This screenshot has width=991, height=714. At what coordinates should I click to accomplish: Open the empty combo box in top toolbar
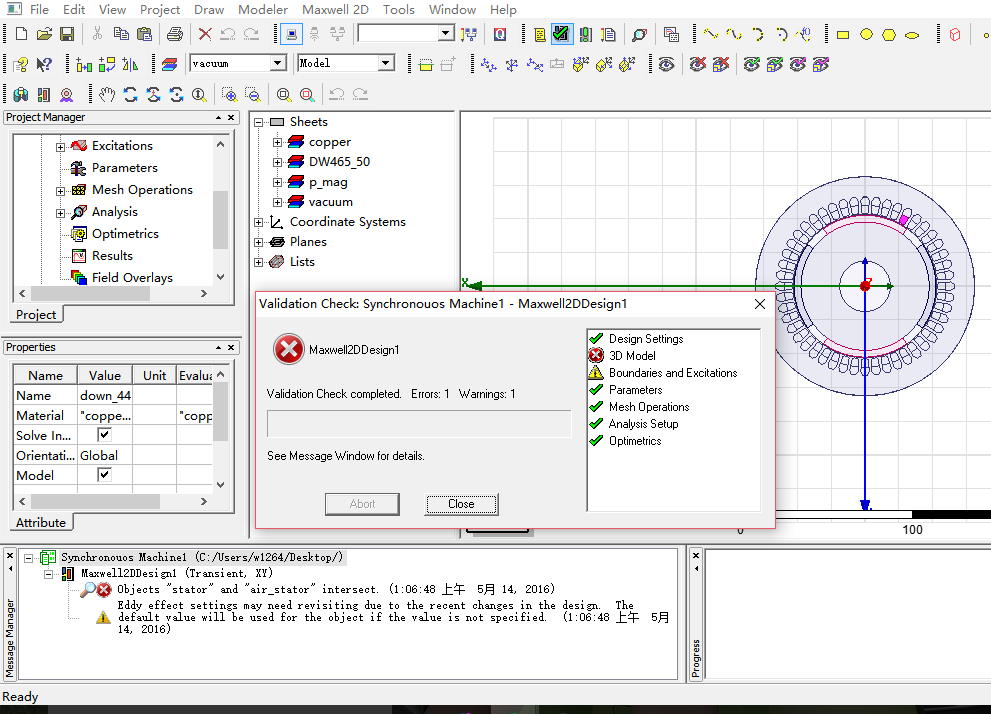446,33
